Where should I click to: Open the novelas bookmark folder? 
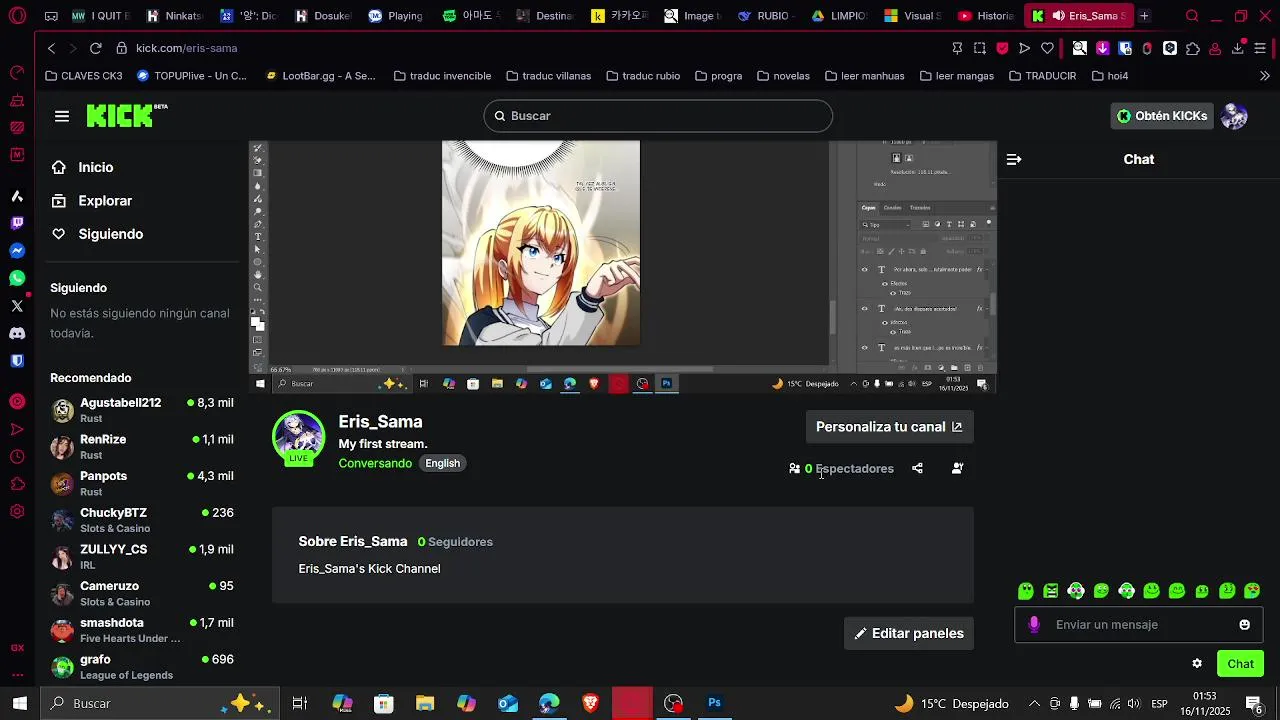click(x=783, y=76)
